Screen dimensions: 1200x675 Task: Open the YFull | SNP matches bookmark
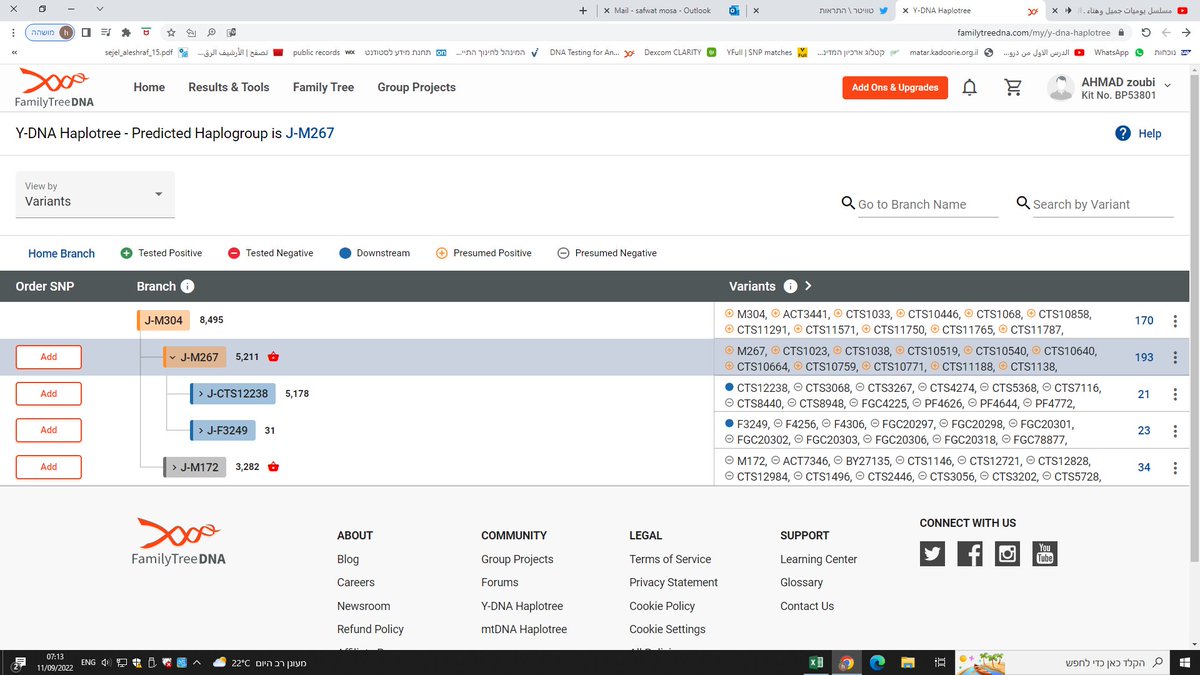coord(768,52)
